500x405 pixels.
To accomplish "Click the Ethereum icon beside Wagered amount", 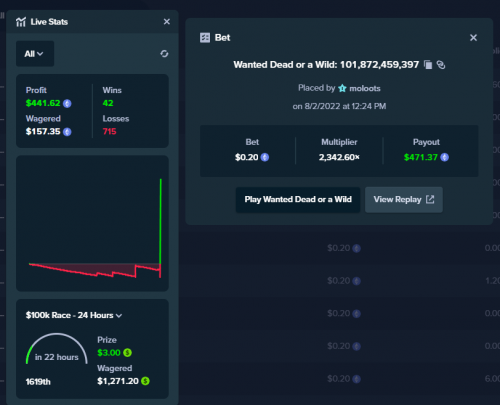I will pyautogui.click(x=67, y=132).
